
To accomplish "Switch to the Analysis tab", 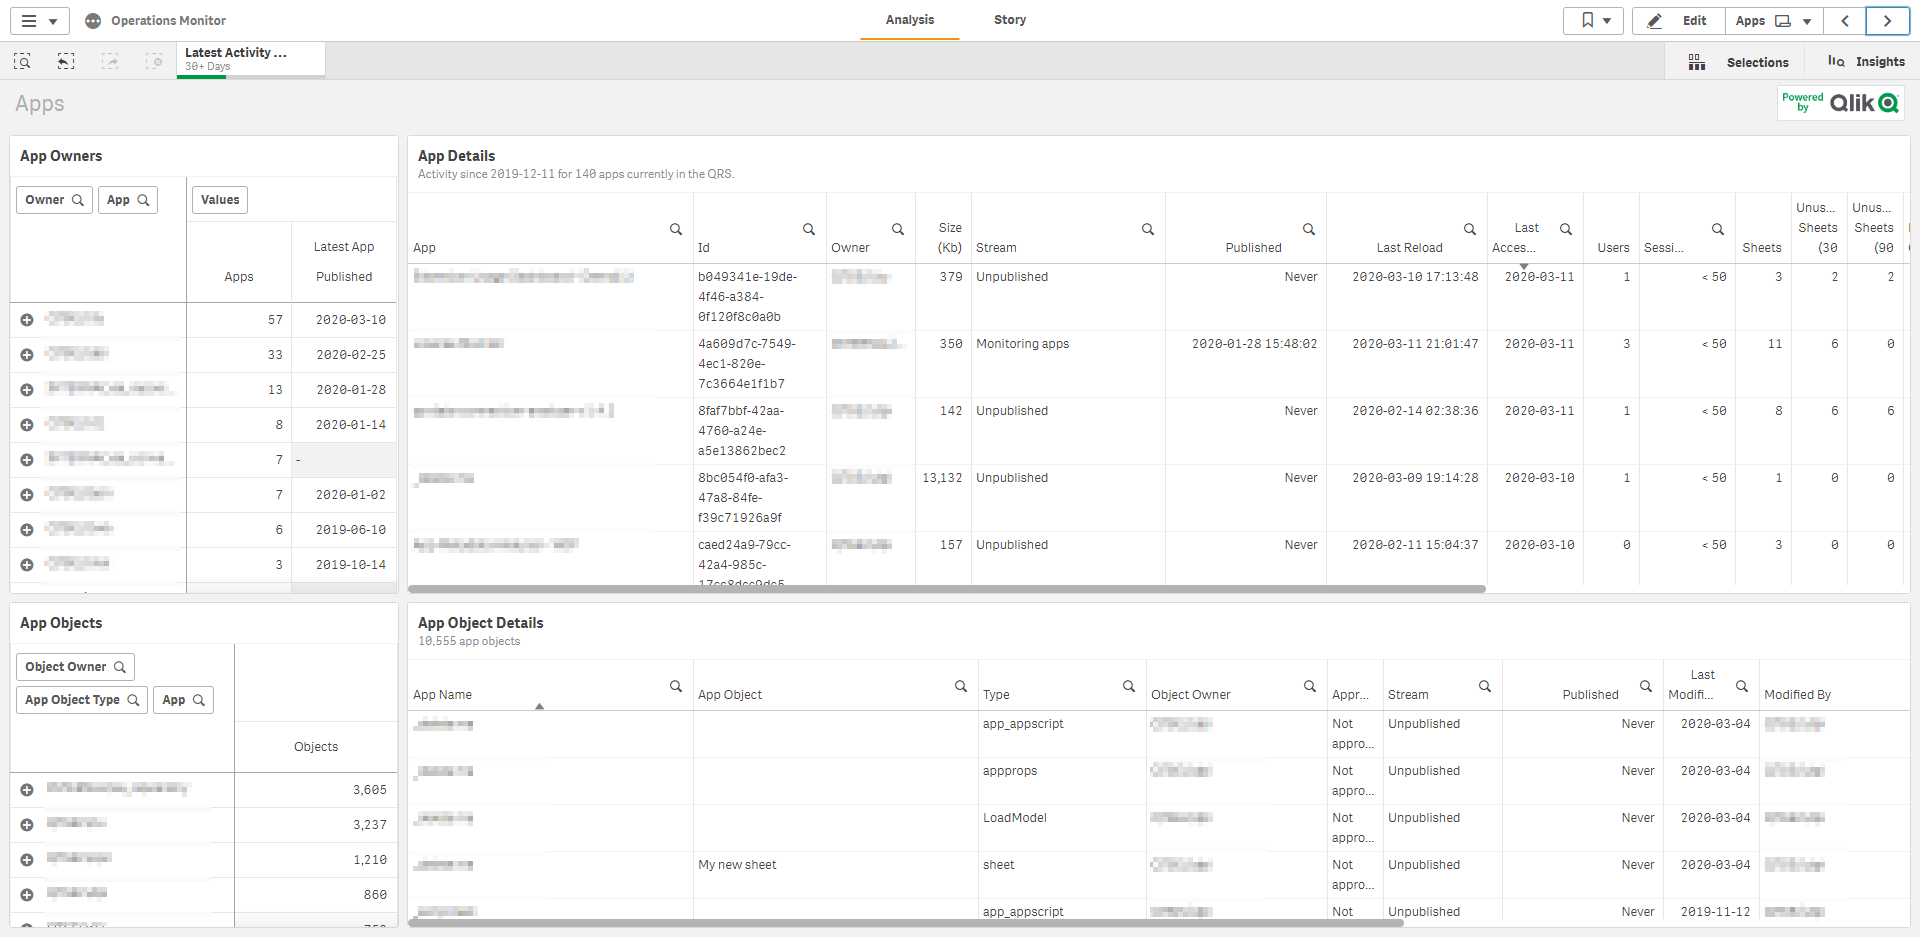I will tap(909, 20).
